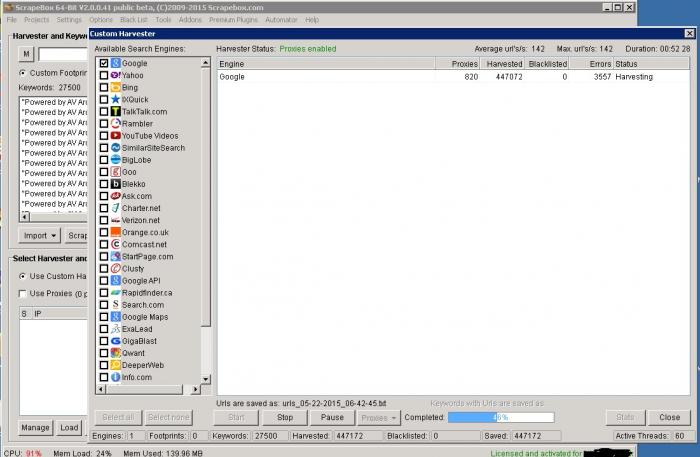Click the Completed progress bar
The image size is (700, 457).
(501, 417)
